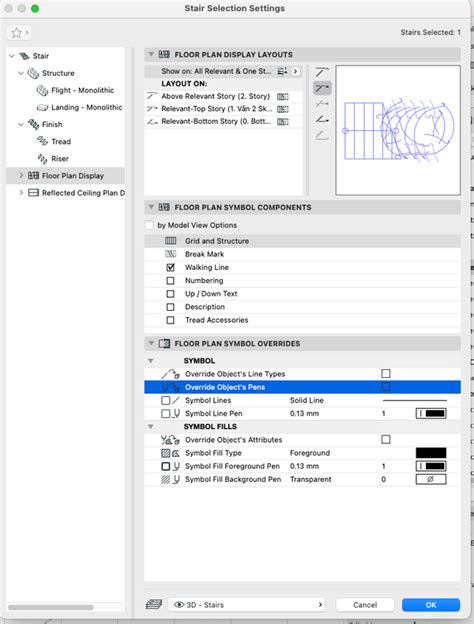Click the Favorites star icon
The image size is (474, 624).
(16, 33)
